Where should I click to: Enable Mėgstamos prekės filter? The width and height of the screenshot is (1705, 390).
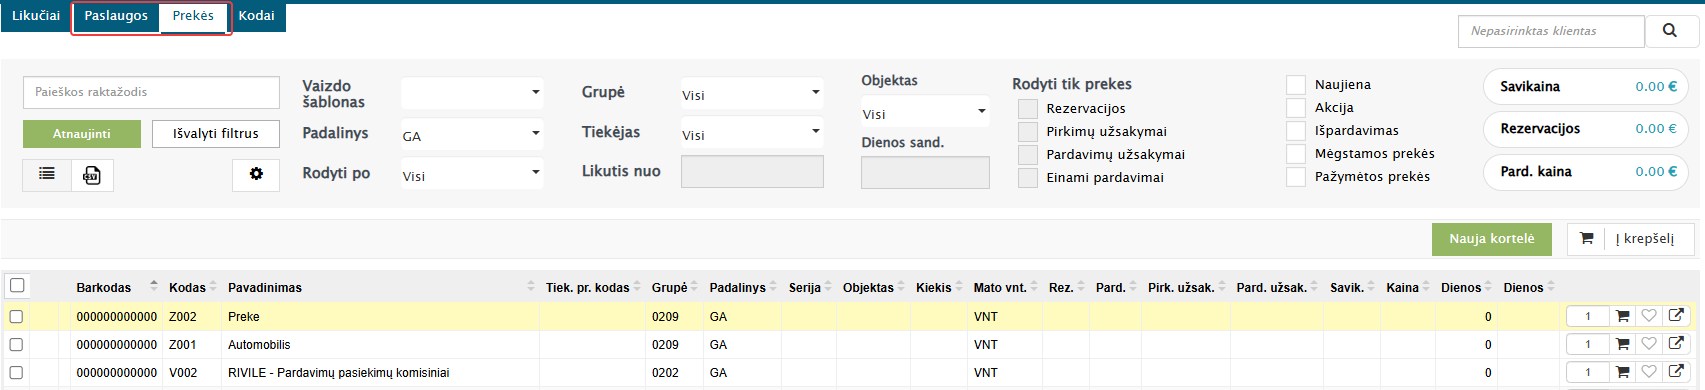1296,153
